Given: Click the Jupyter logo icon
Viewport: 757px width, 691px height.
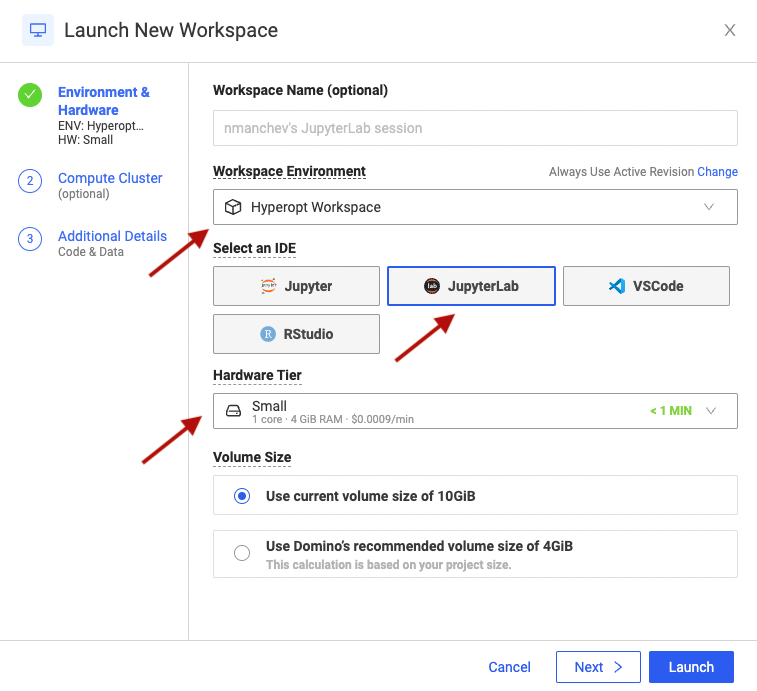Looking at the screenshot, I should click(268, 286).
